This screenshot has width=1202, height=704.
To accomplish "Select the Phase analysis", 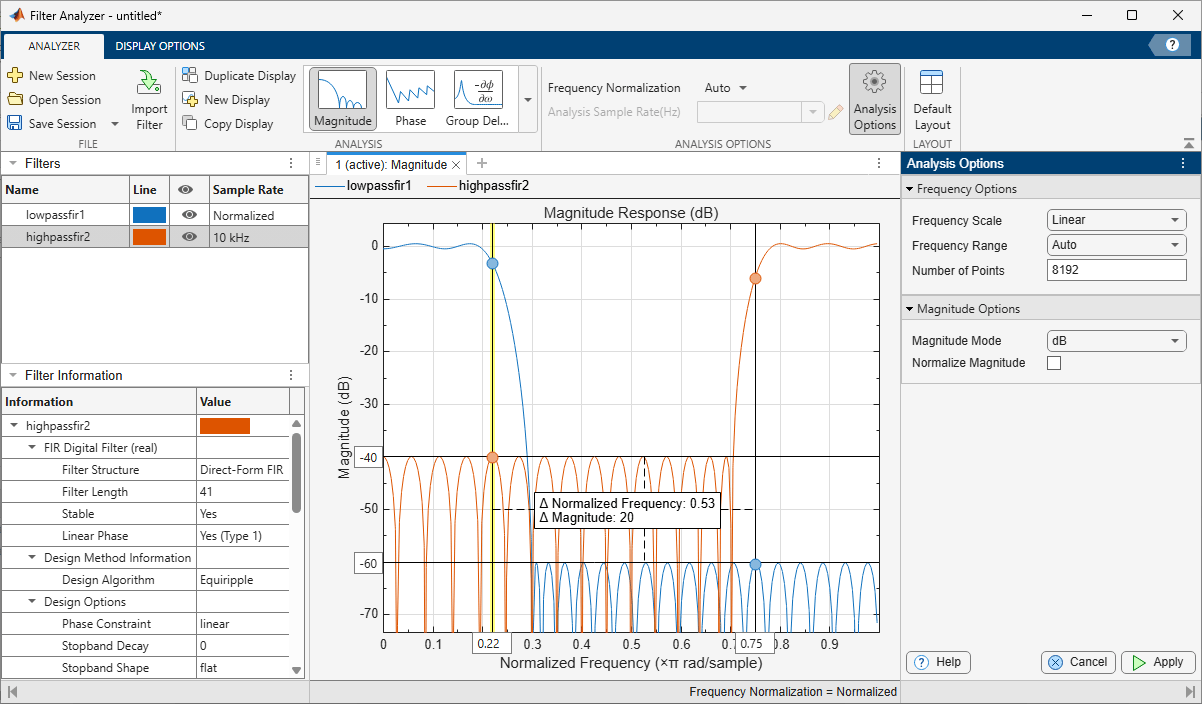I will click(410, 99).
